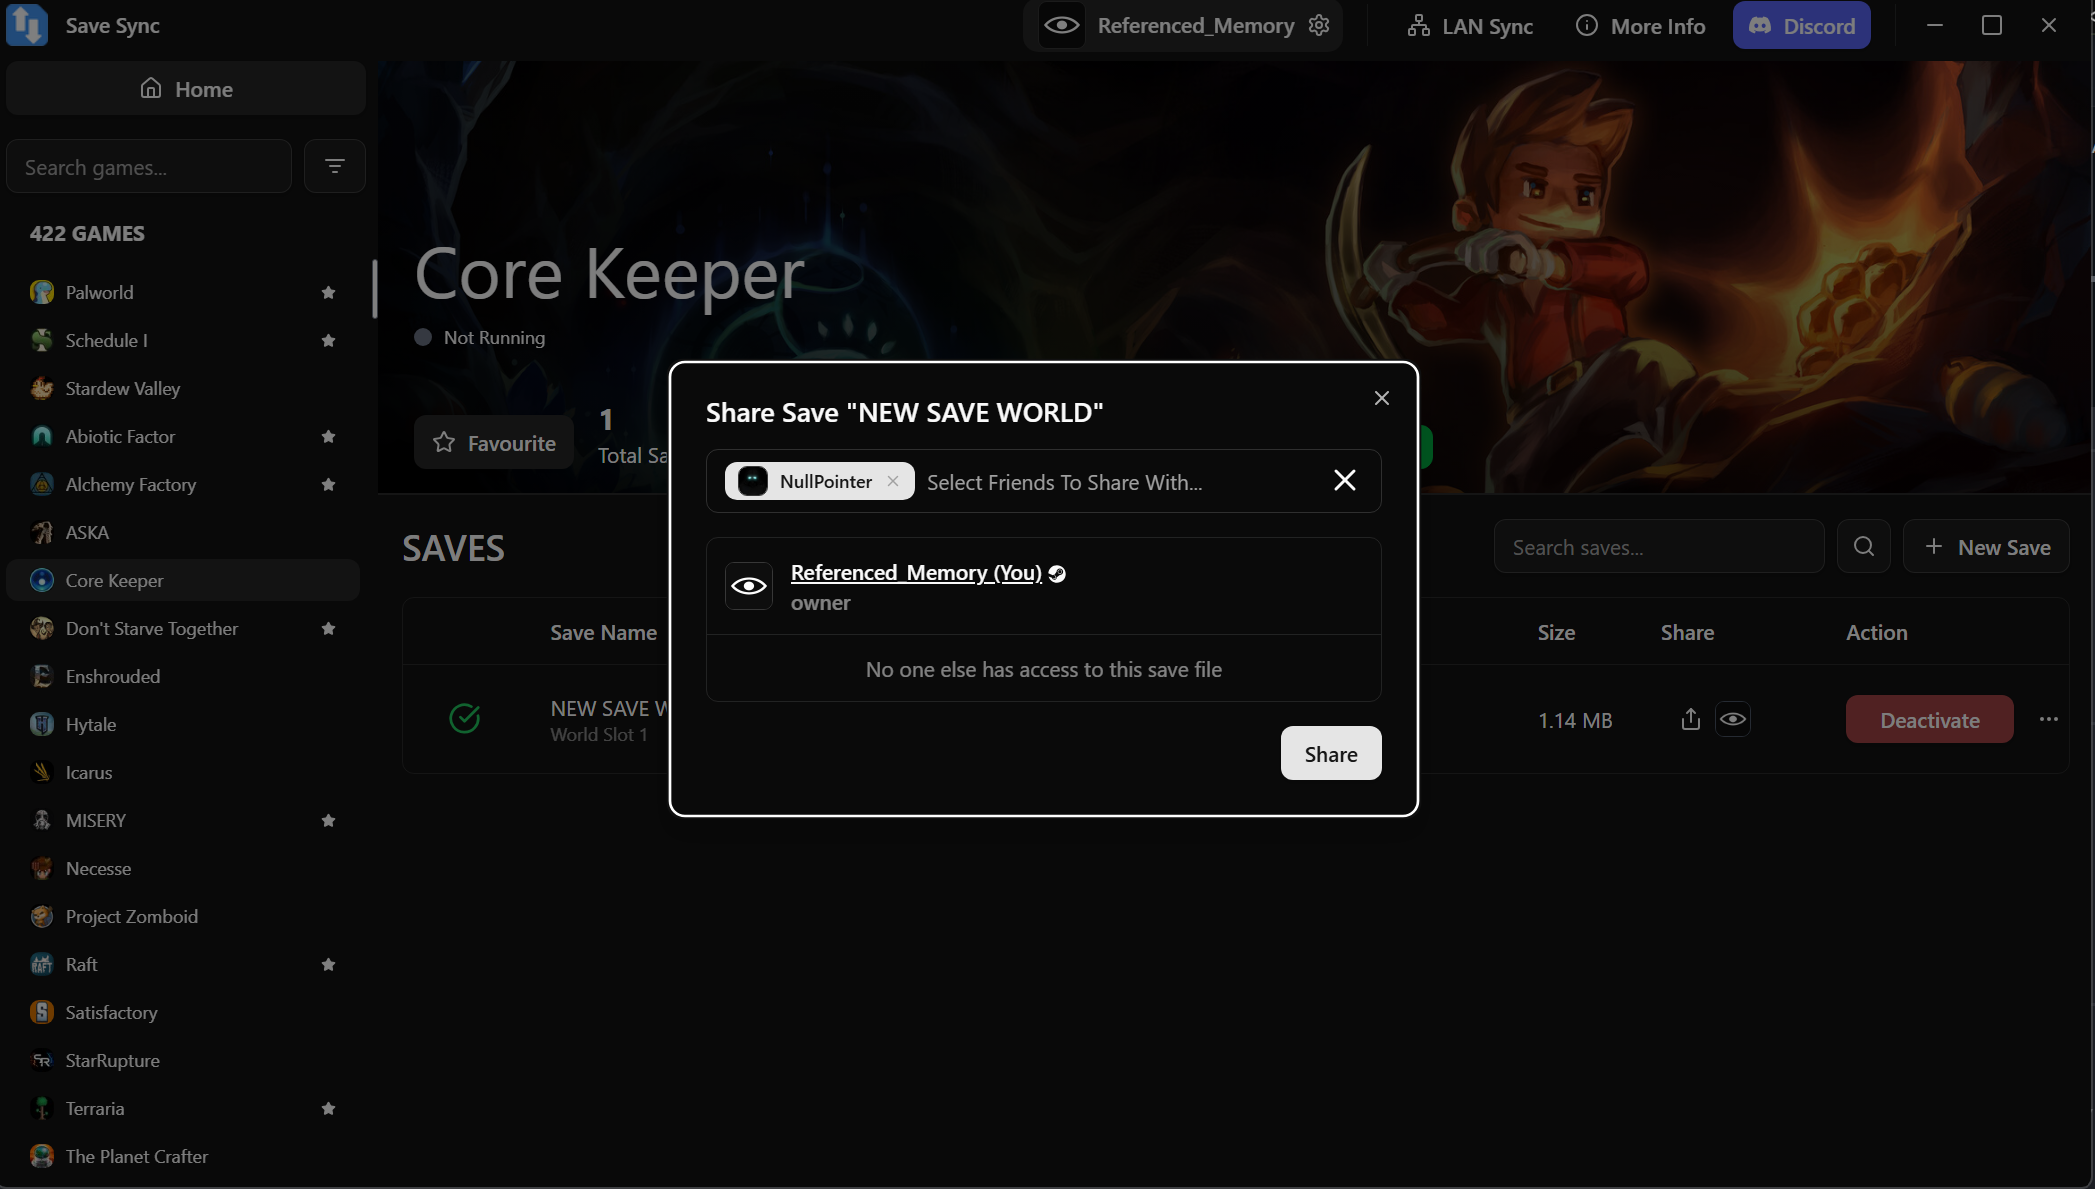Viewport: 2095px width, 1189px height.
Task: Open account settings gear icon
Action: coord(1319,25)
